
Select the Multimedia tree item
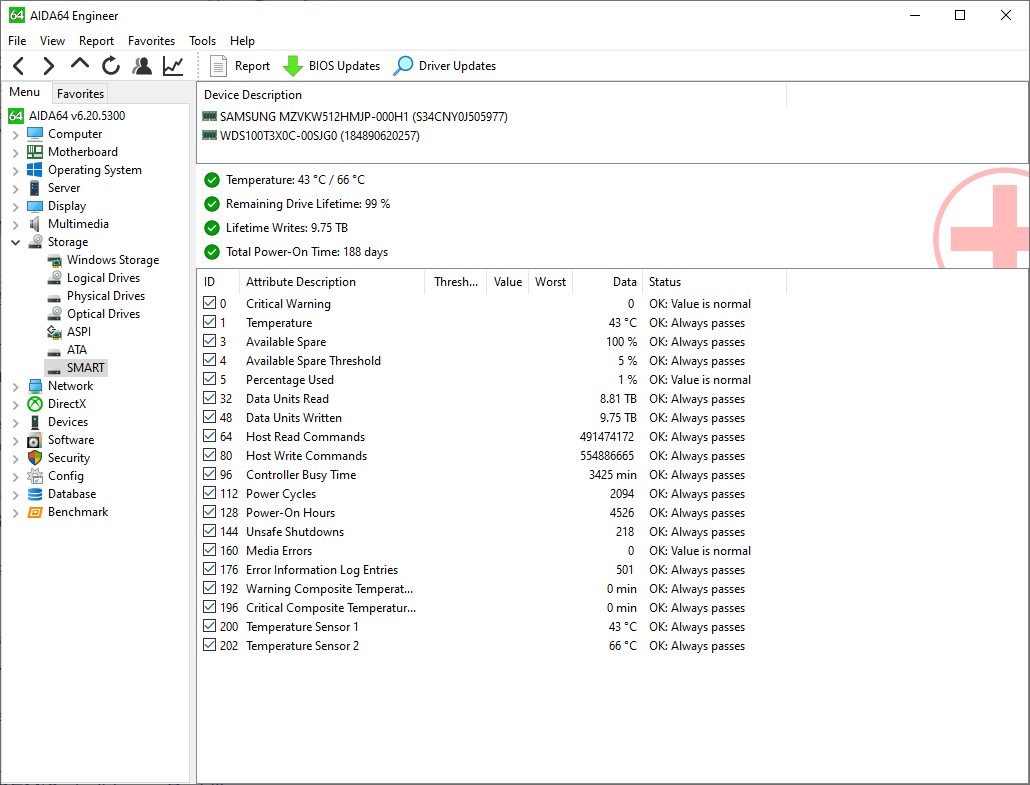pos(68,224)
